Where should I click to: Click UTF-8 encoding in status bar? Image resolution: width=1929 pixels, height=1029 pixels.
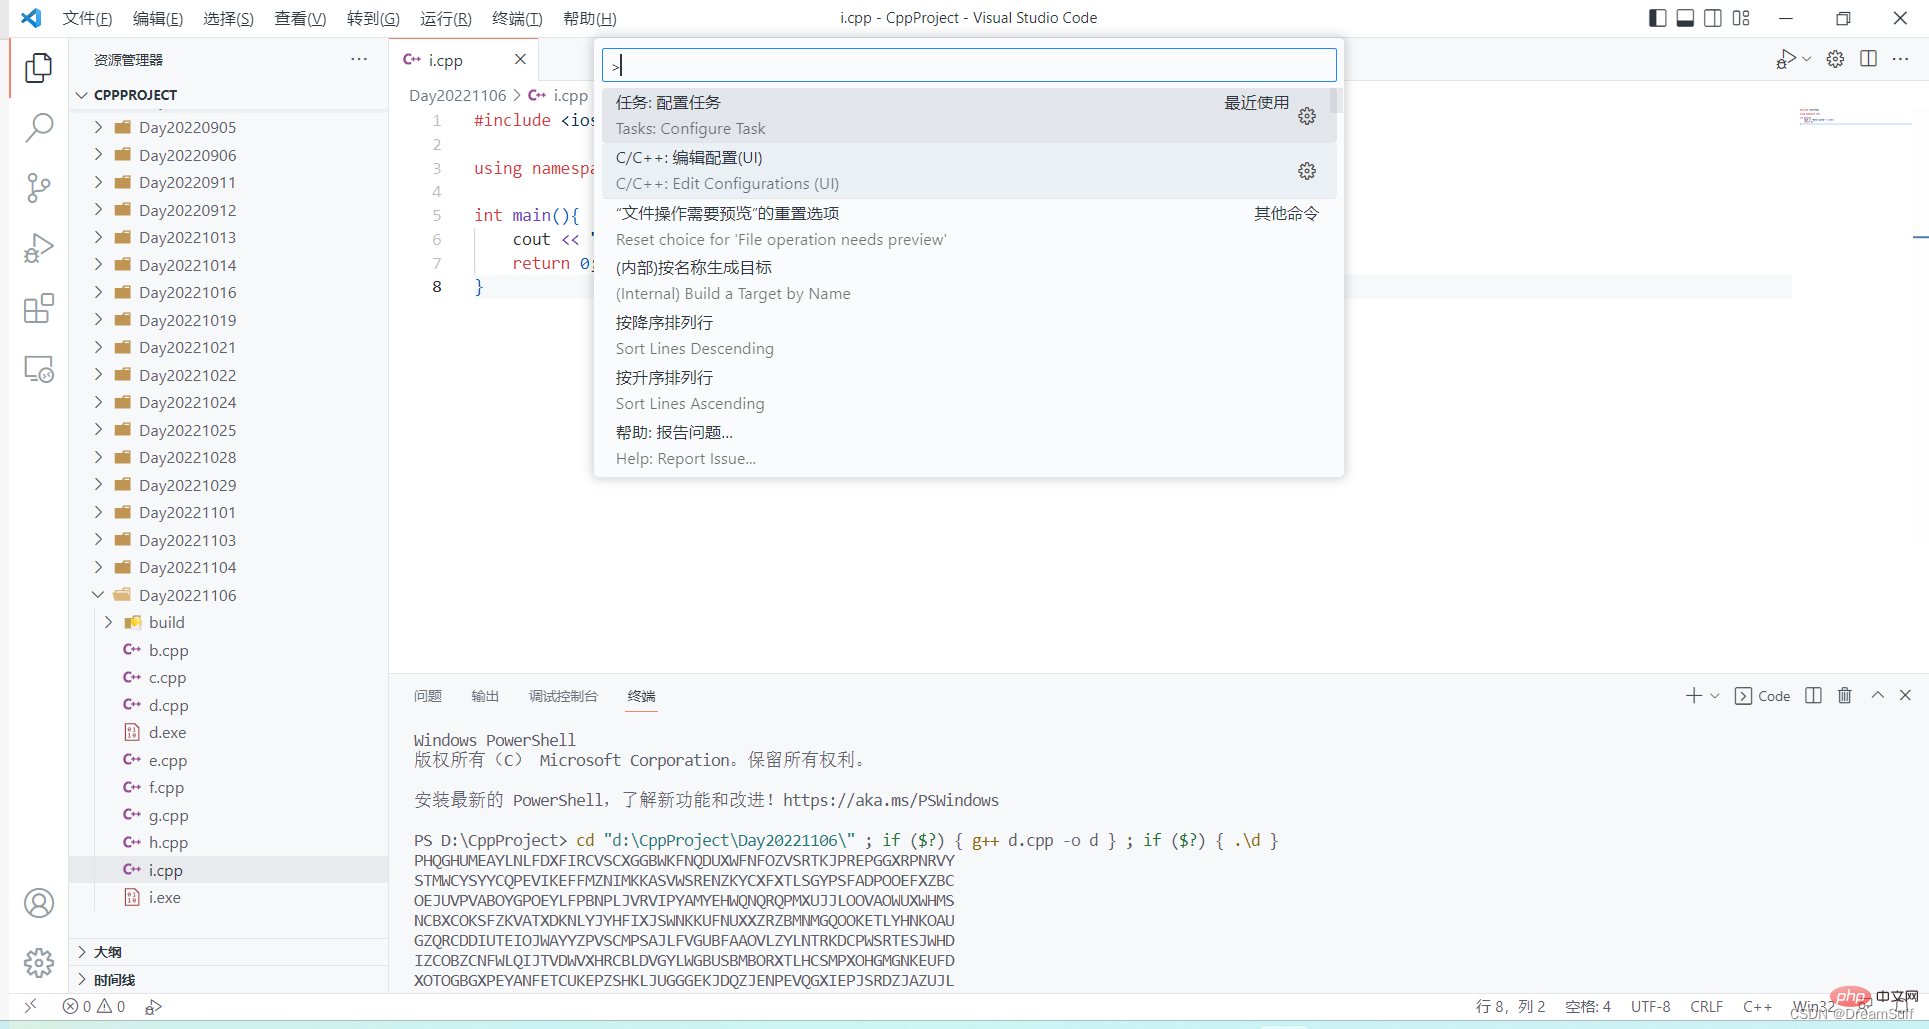(1650, 1006)
